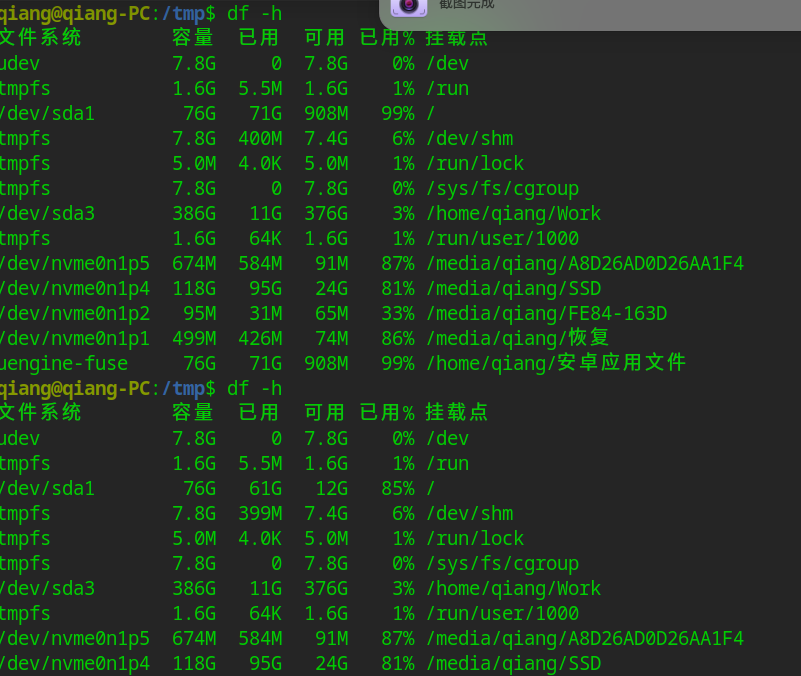Click 文件系统 header in first df output
801x676 pixels.
point(40,37)
